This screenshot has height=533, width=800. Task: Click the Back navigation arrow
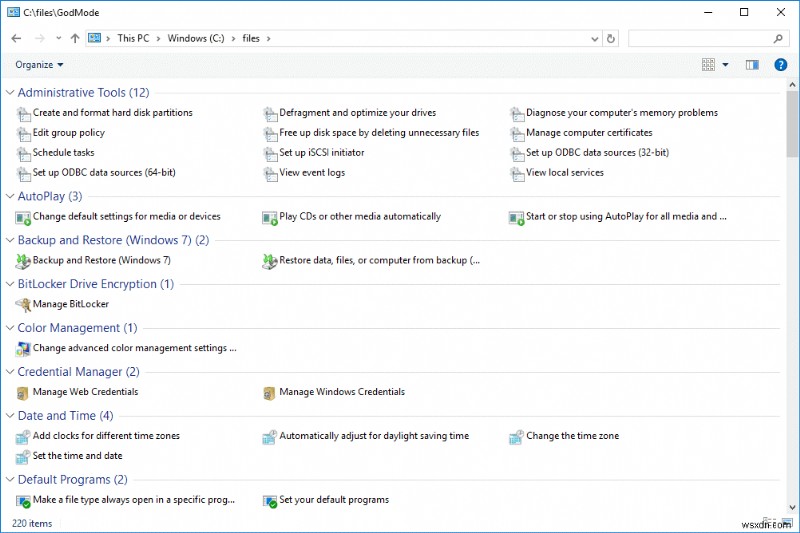(16, 38)
